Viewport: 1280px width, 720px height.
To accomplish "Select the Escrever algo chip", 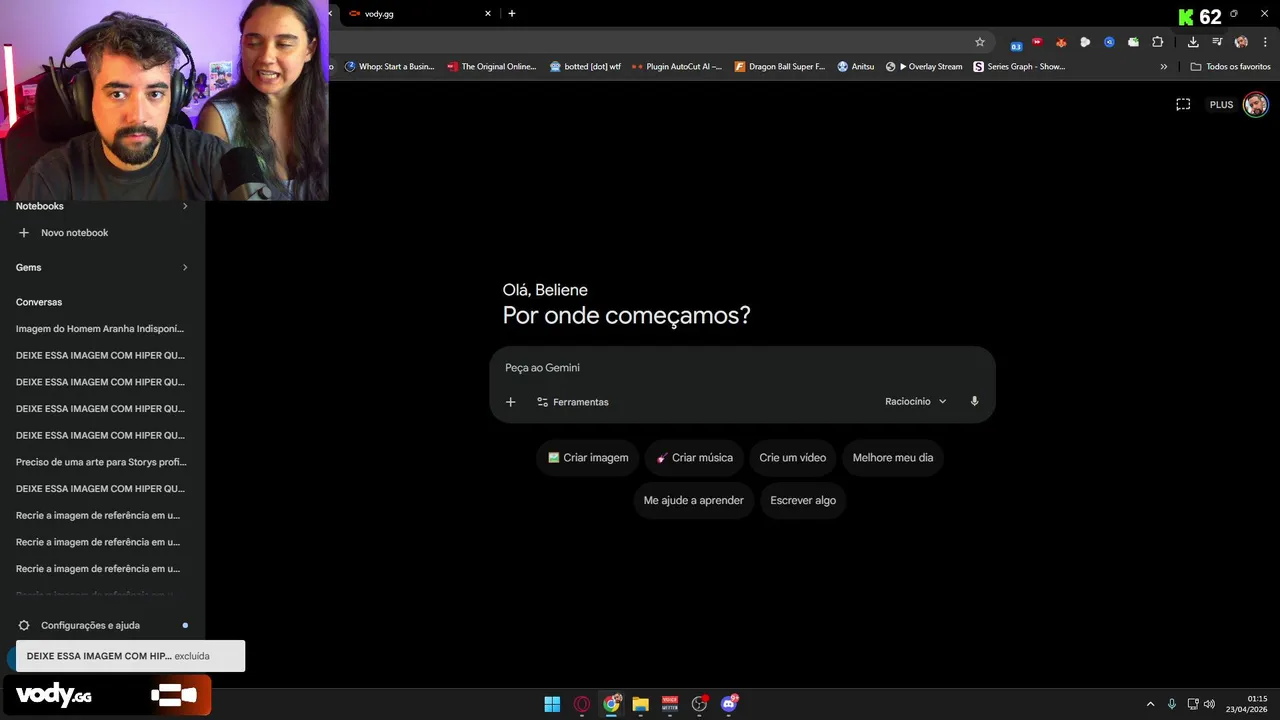I will 803,500.
